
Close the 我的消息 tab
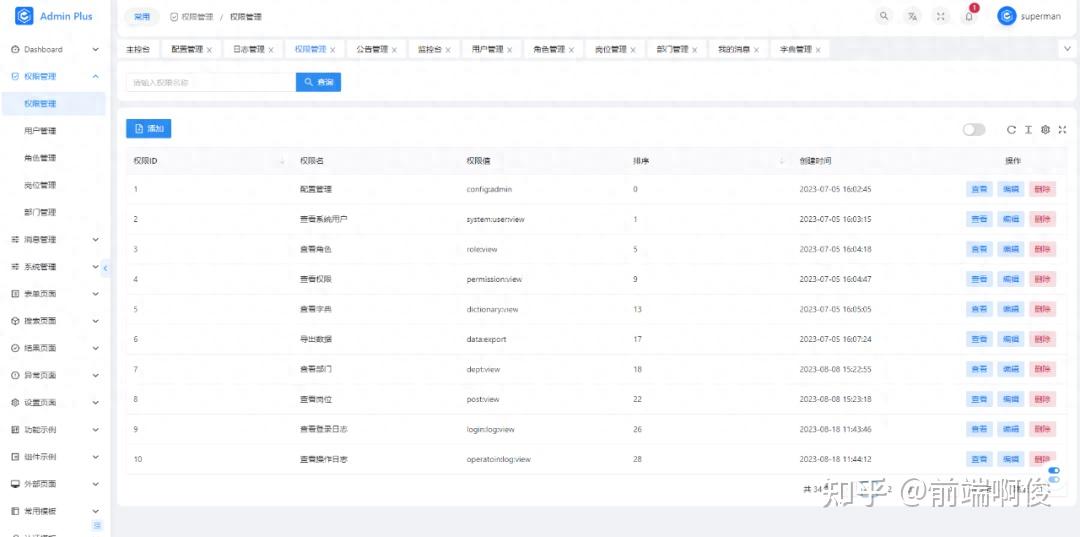pyautogui.click(x=756, y=50)
